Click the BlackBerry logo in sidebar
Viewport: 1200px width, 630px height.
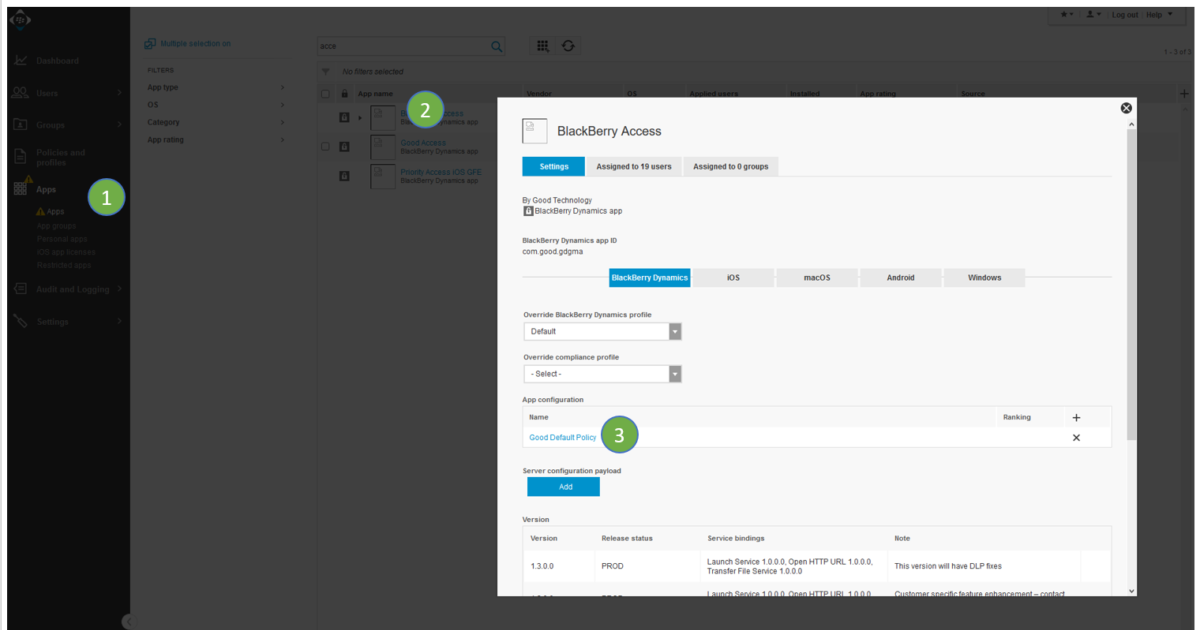[x=20, y=20]
